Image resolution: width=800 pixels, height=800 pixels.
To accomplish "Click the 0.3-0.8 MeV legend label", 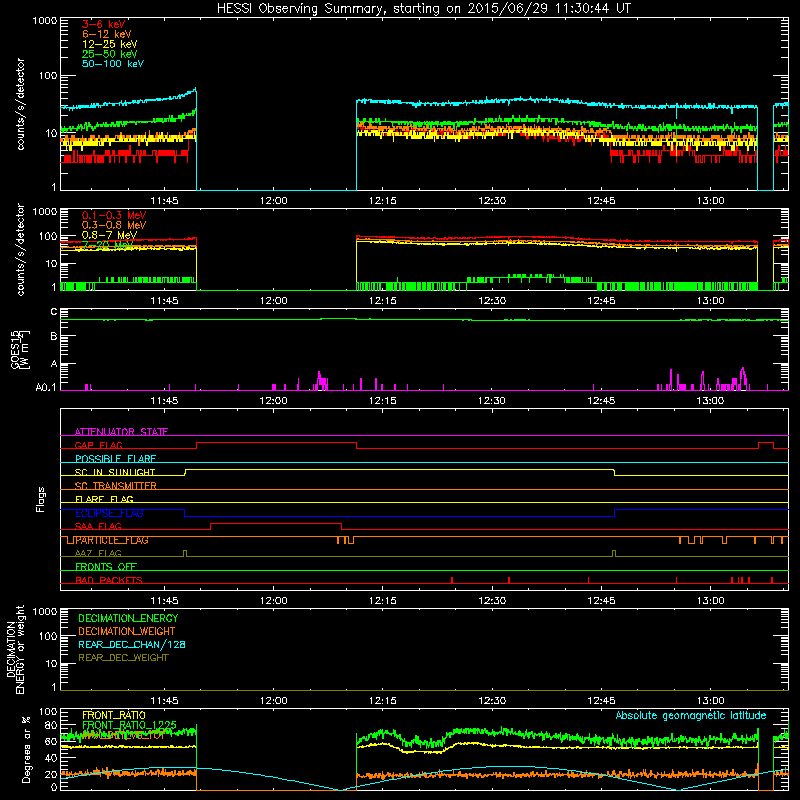I will point(114,225).
